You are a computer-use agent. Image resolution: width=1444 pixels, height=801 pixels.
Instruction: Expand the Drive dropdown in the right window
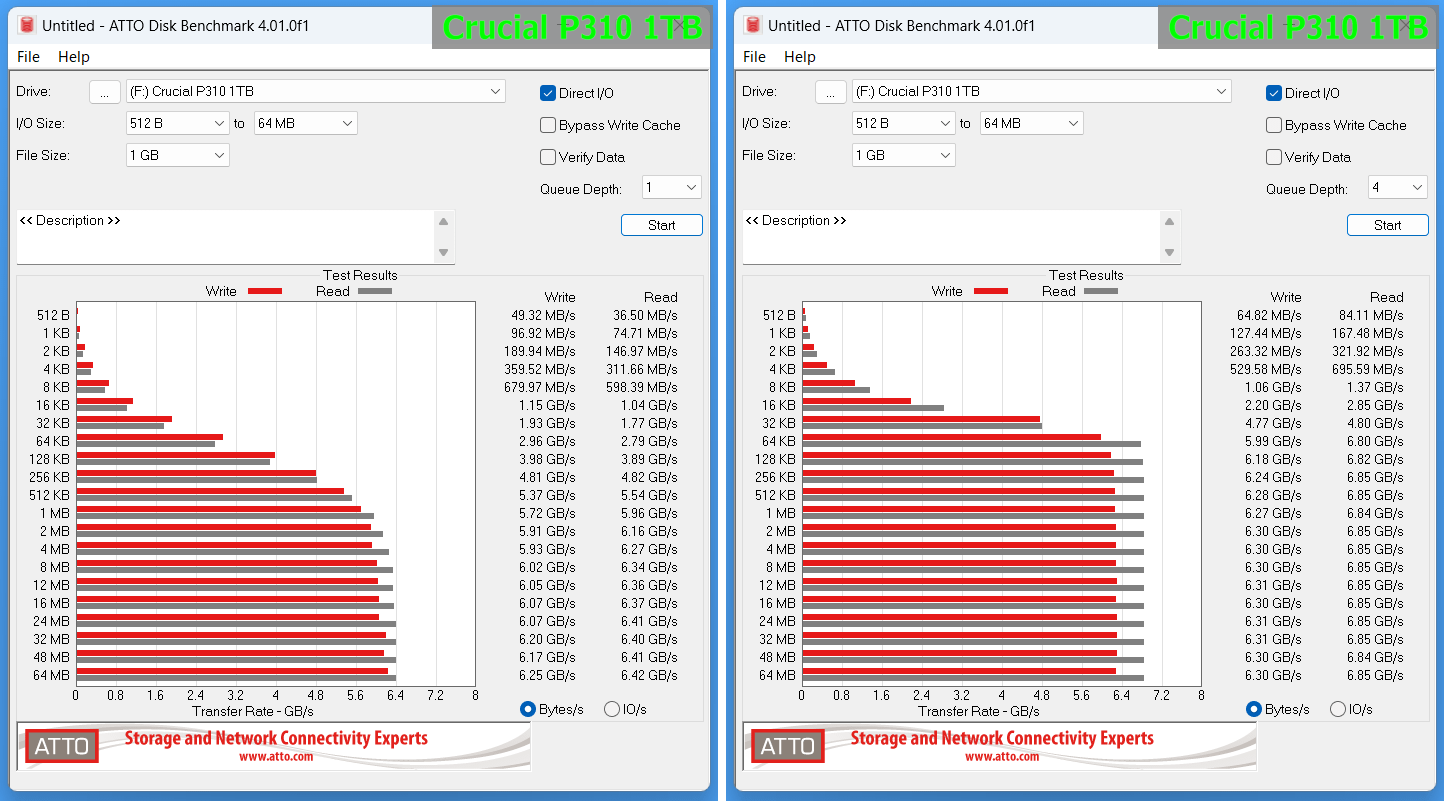(x=1042, y=91)
